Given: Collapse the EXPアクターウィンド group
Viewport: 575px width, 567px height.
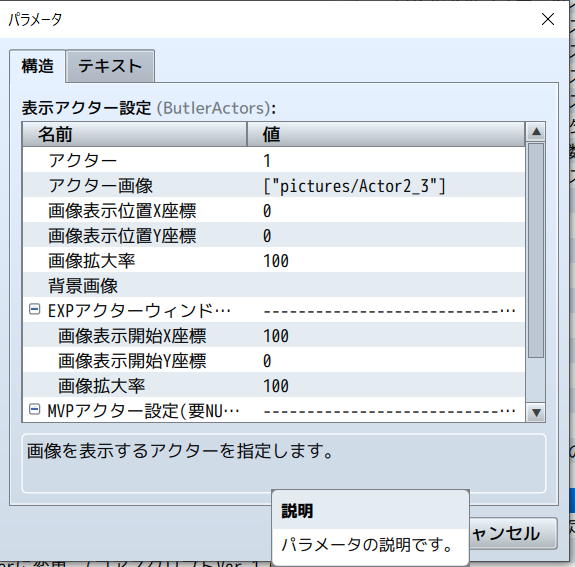Looking at the screenshot, I should [34, 310].
